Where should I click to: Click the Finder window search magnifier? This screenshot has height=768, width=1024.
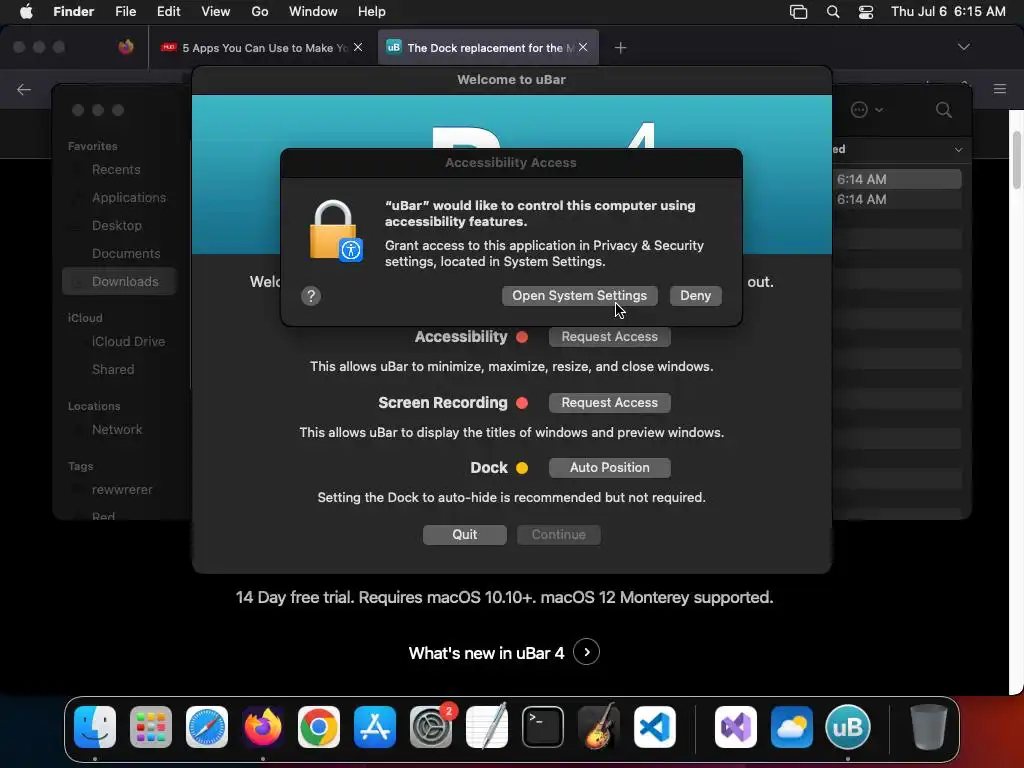944,110
